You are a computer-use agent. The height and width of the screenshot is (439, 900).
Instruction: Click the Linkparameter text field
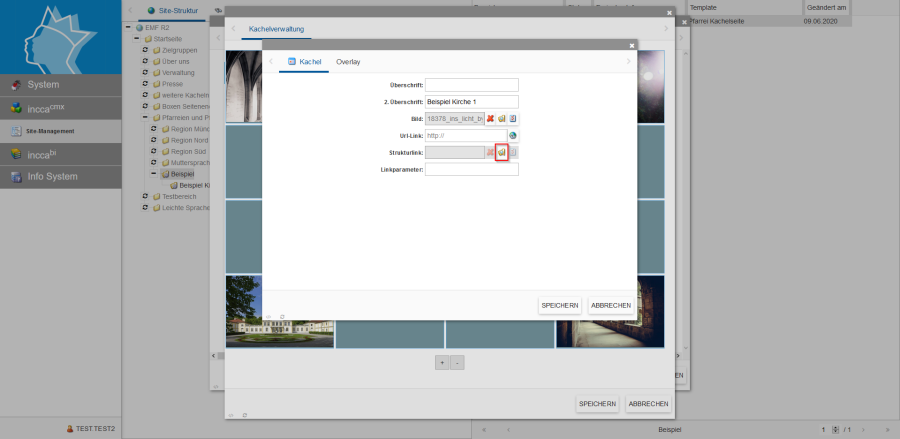471,169
